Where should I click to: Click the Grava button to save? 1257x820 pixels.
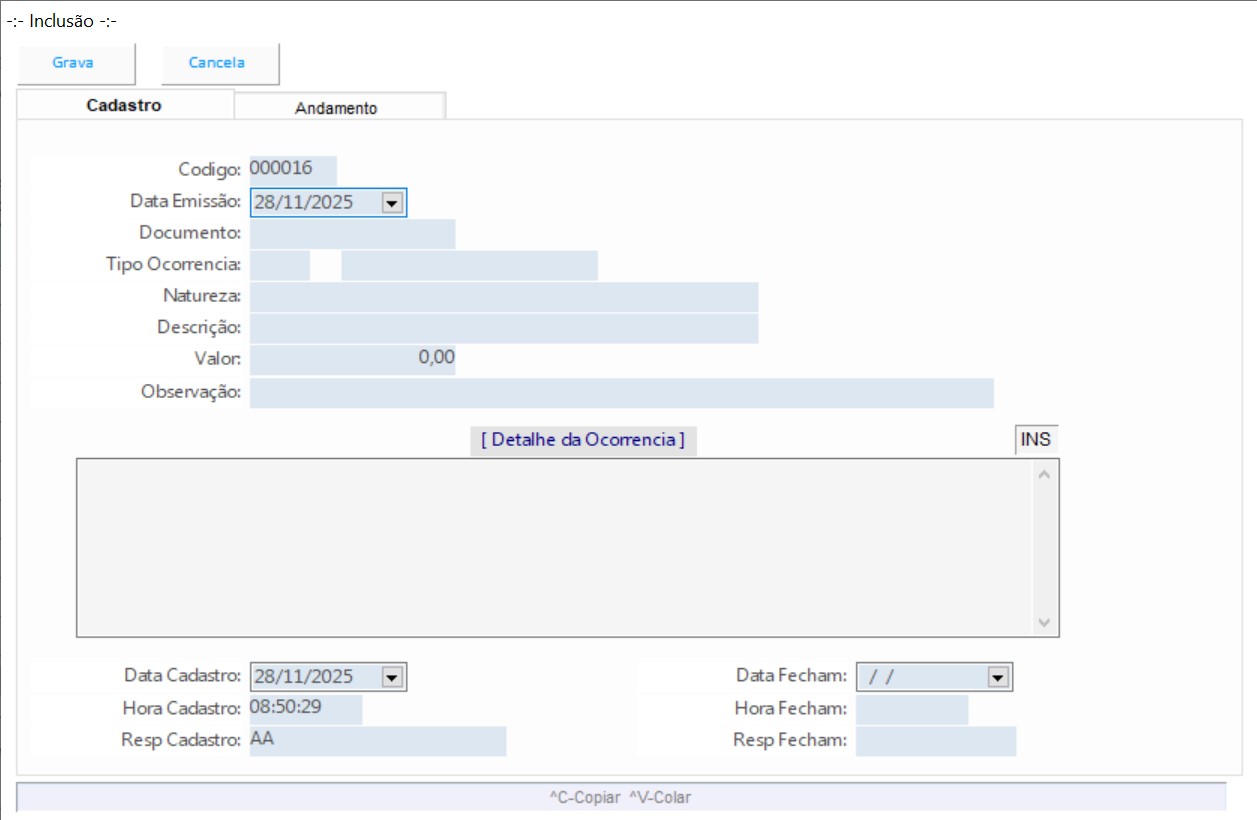(74, 63)
